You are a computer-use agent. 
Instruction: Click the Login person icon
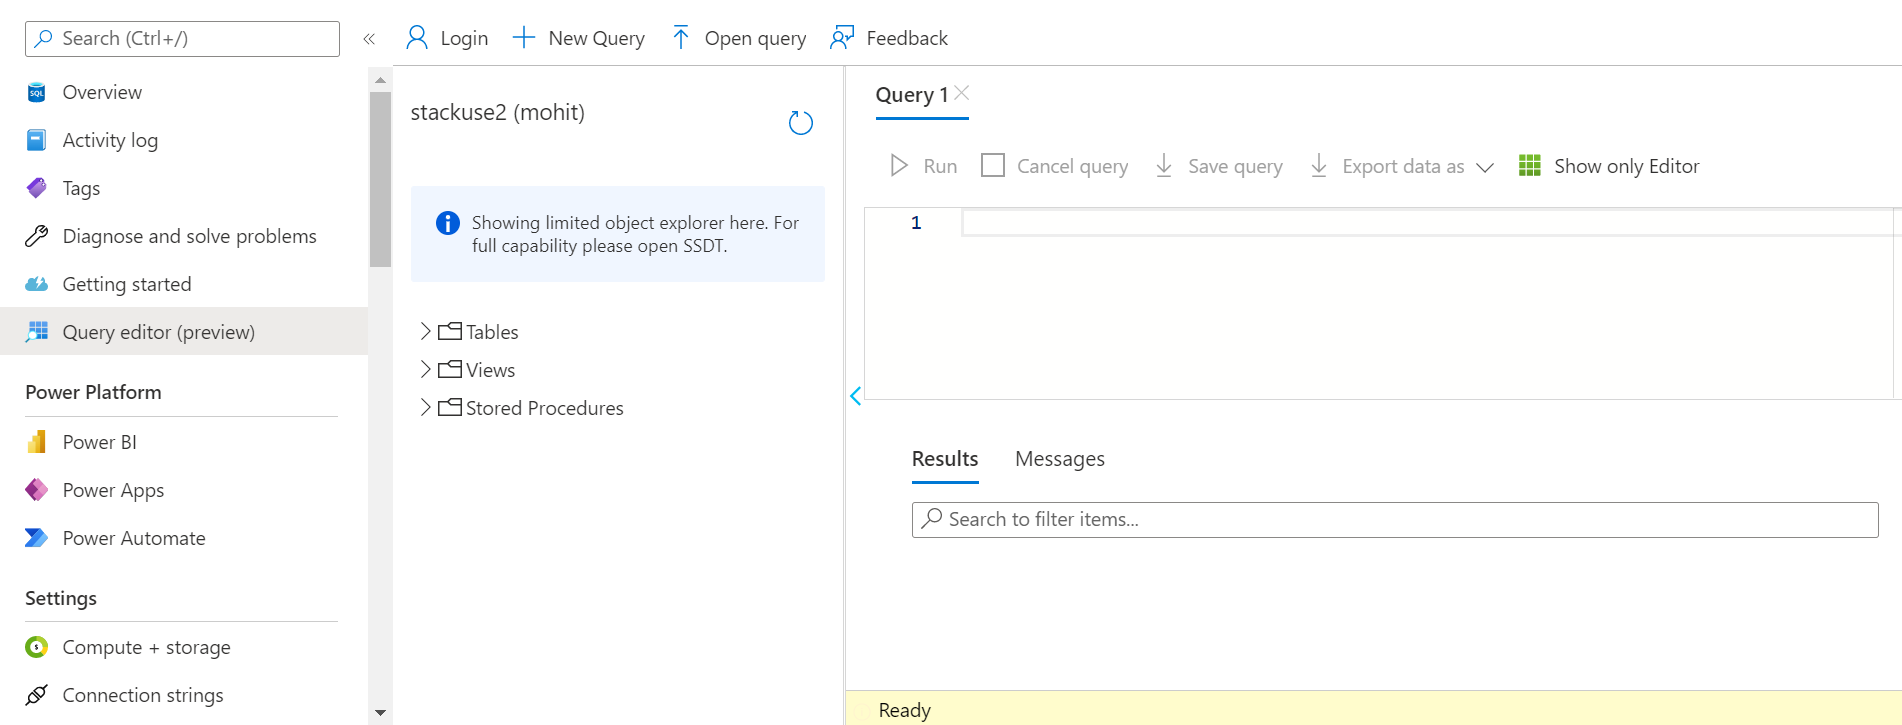[417, 38]
